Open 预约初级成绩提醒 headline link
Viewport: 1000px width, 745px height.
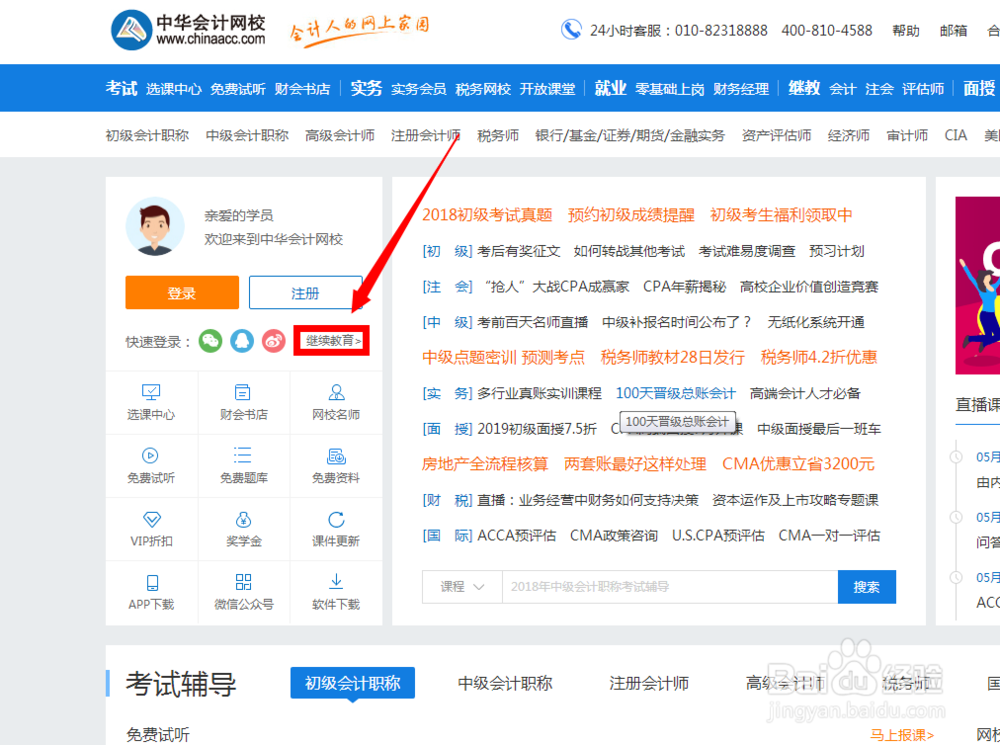[631, 215]
